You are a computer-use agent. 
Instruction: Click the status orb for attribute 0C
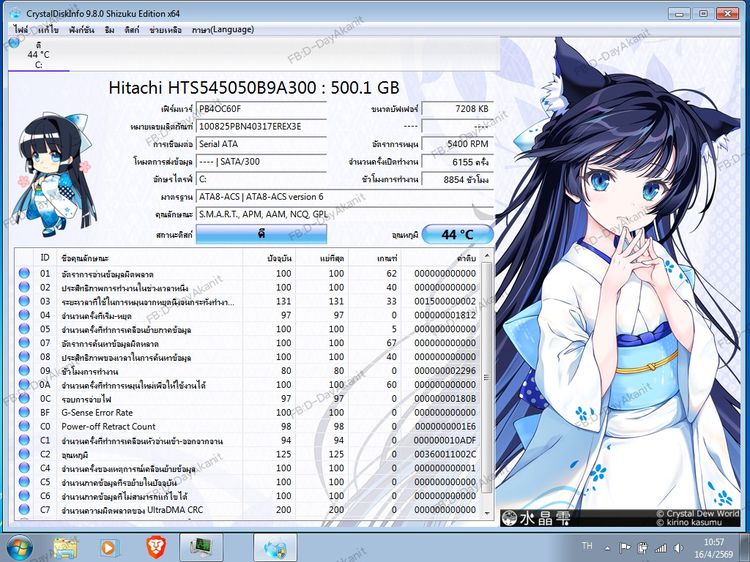pyautogui.click(x=24, y=398)
